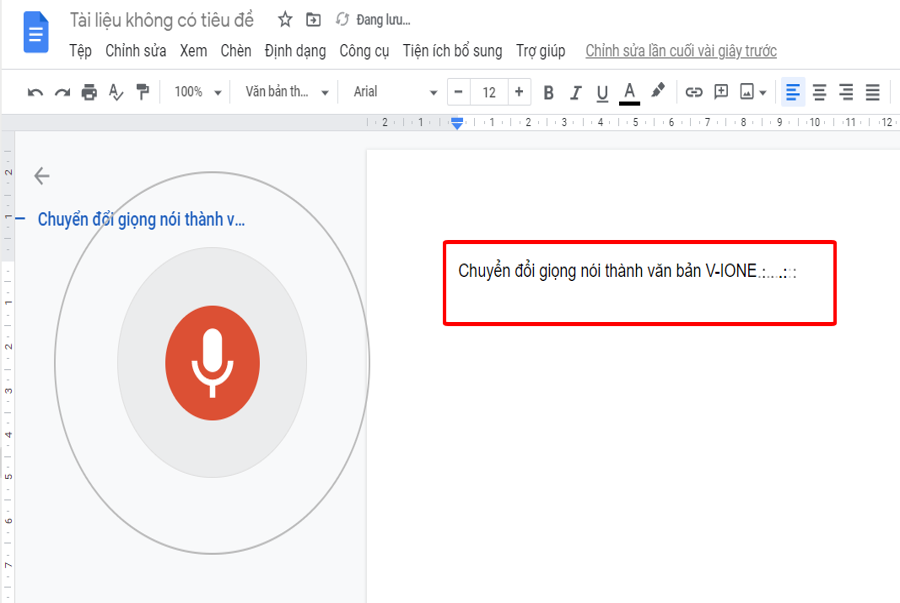Open the Định dạng menu
This screenshot has width=900, height=603.
pos(295,51)
